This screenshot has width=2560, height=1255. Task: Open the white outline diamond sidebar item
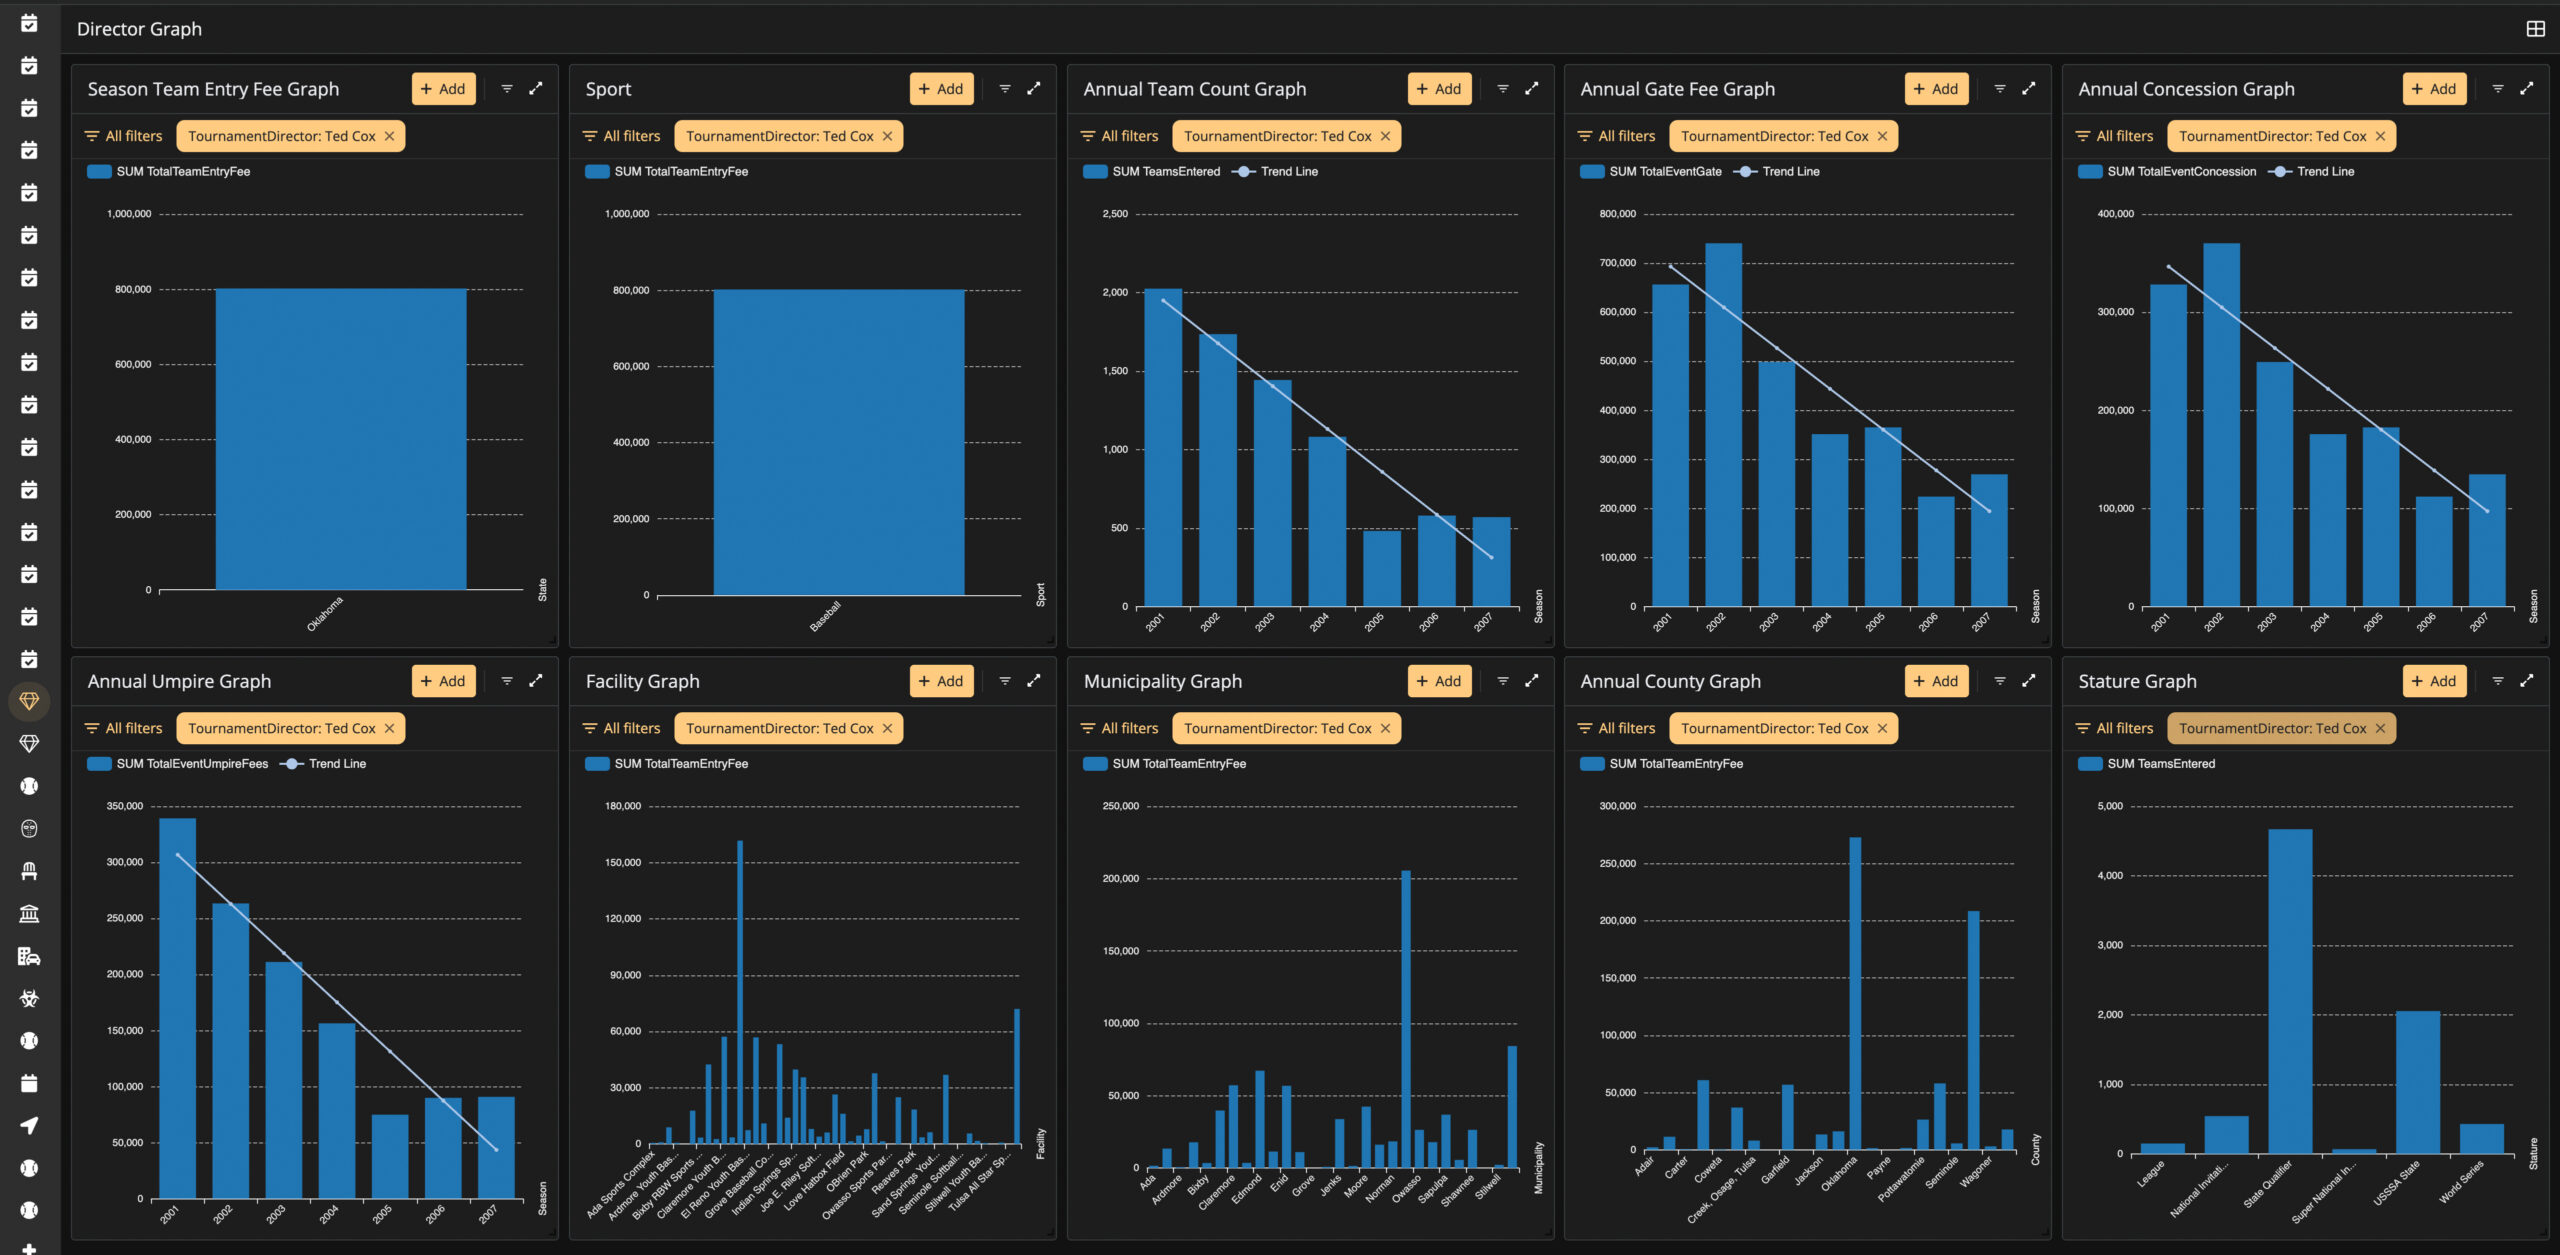coord(29,744)
